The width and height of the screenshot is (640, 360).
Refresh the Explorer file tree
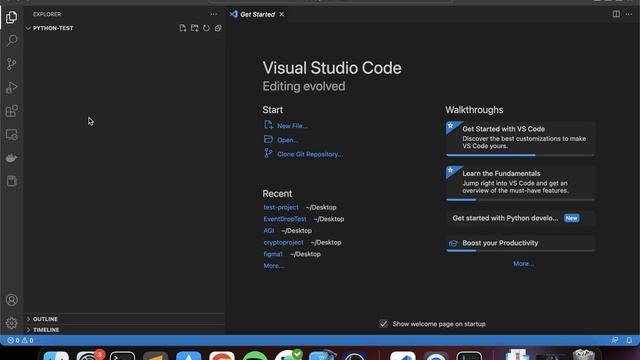pos(206,28)
